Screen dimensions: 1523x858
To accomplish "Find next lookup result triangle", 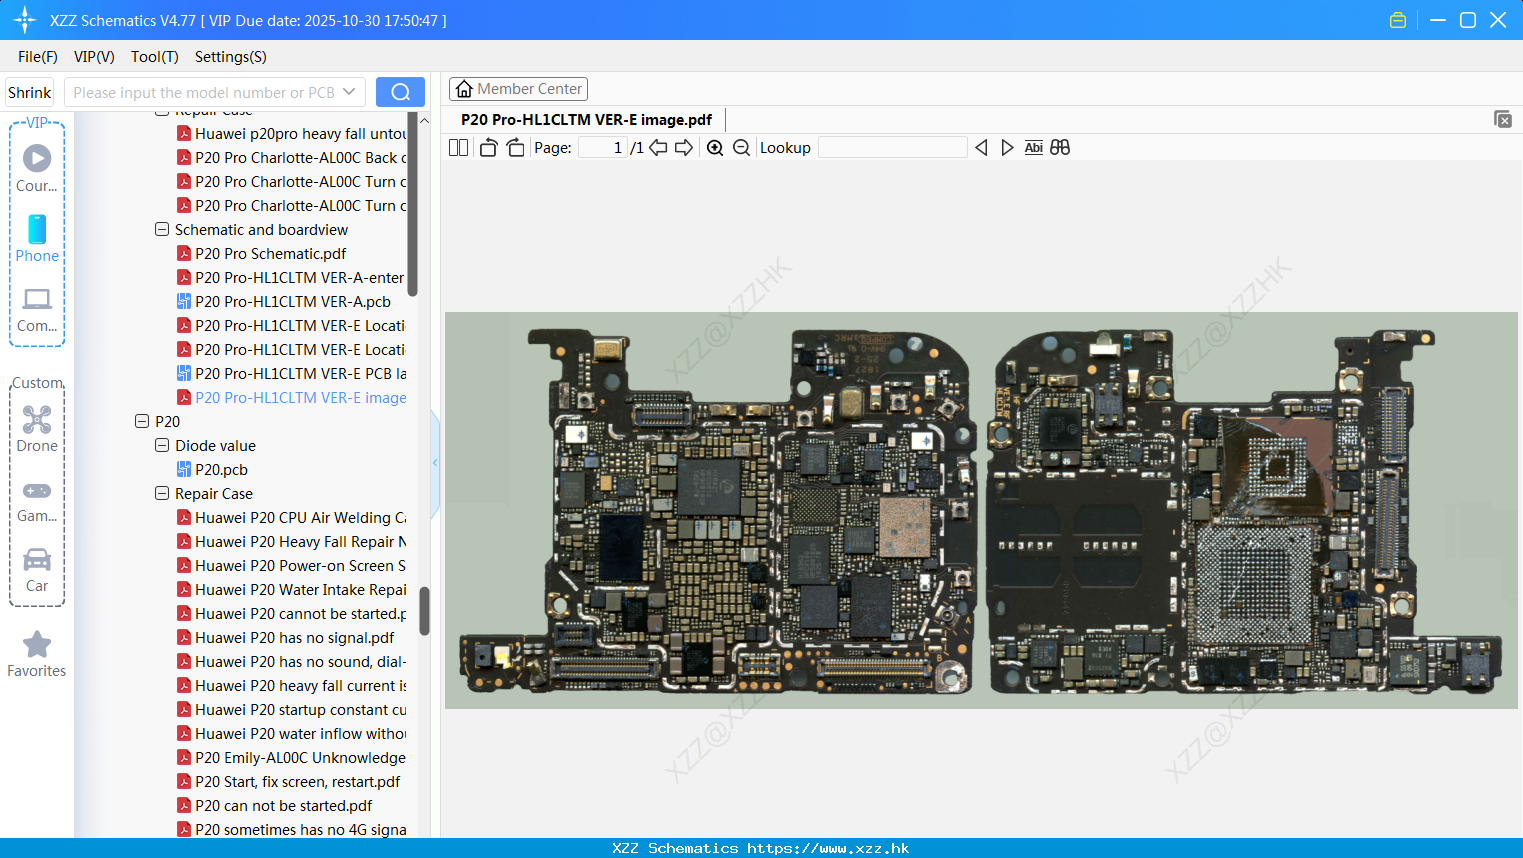I will point(1007,148).
